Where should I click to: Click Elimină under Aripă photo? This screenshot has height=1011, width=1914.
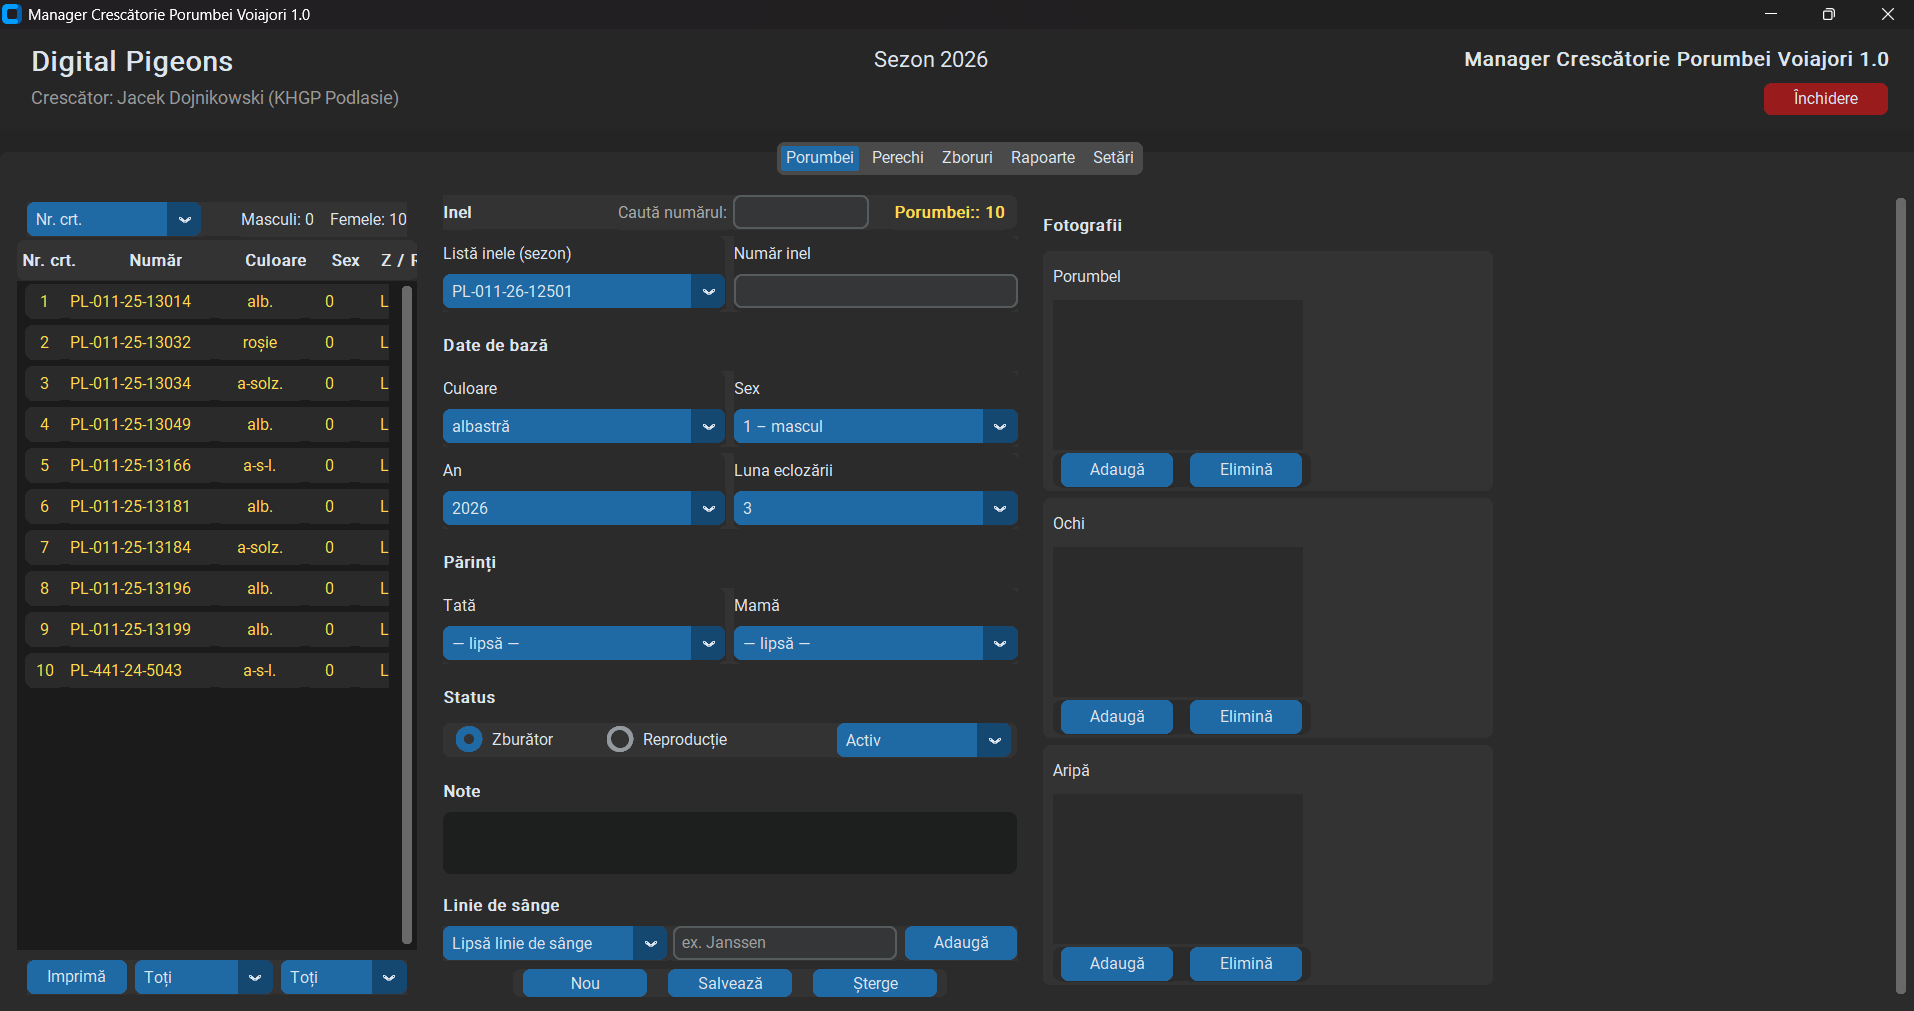pos(1246,963)
